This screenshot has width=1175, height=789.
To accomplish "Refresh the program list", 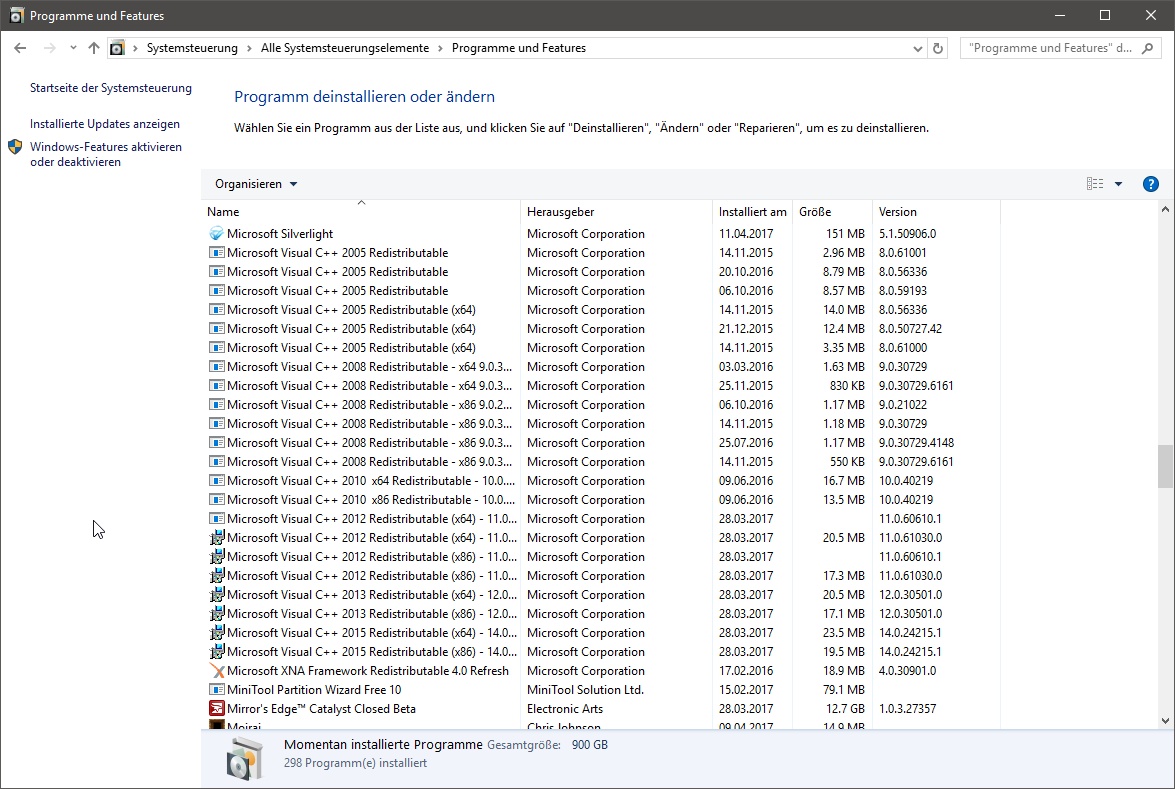I will (937, 48).
